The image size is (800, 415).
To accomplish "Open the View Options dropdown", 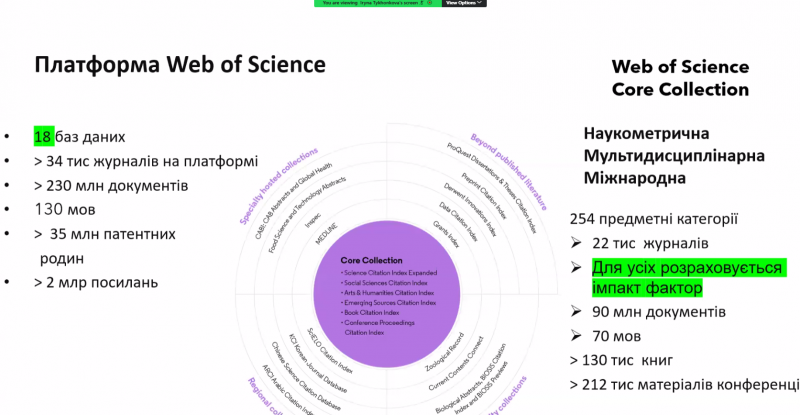I will [464, 3].
